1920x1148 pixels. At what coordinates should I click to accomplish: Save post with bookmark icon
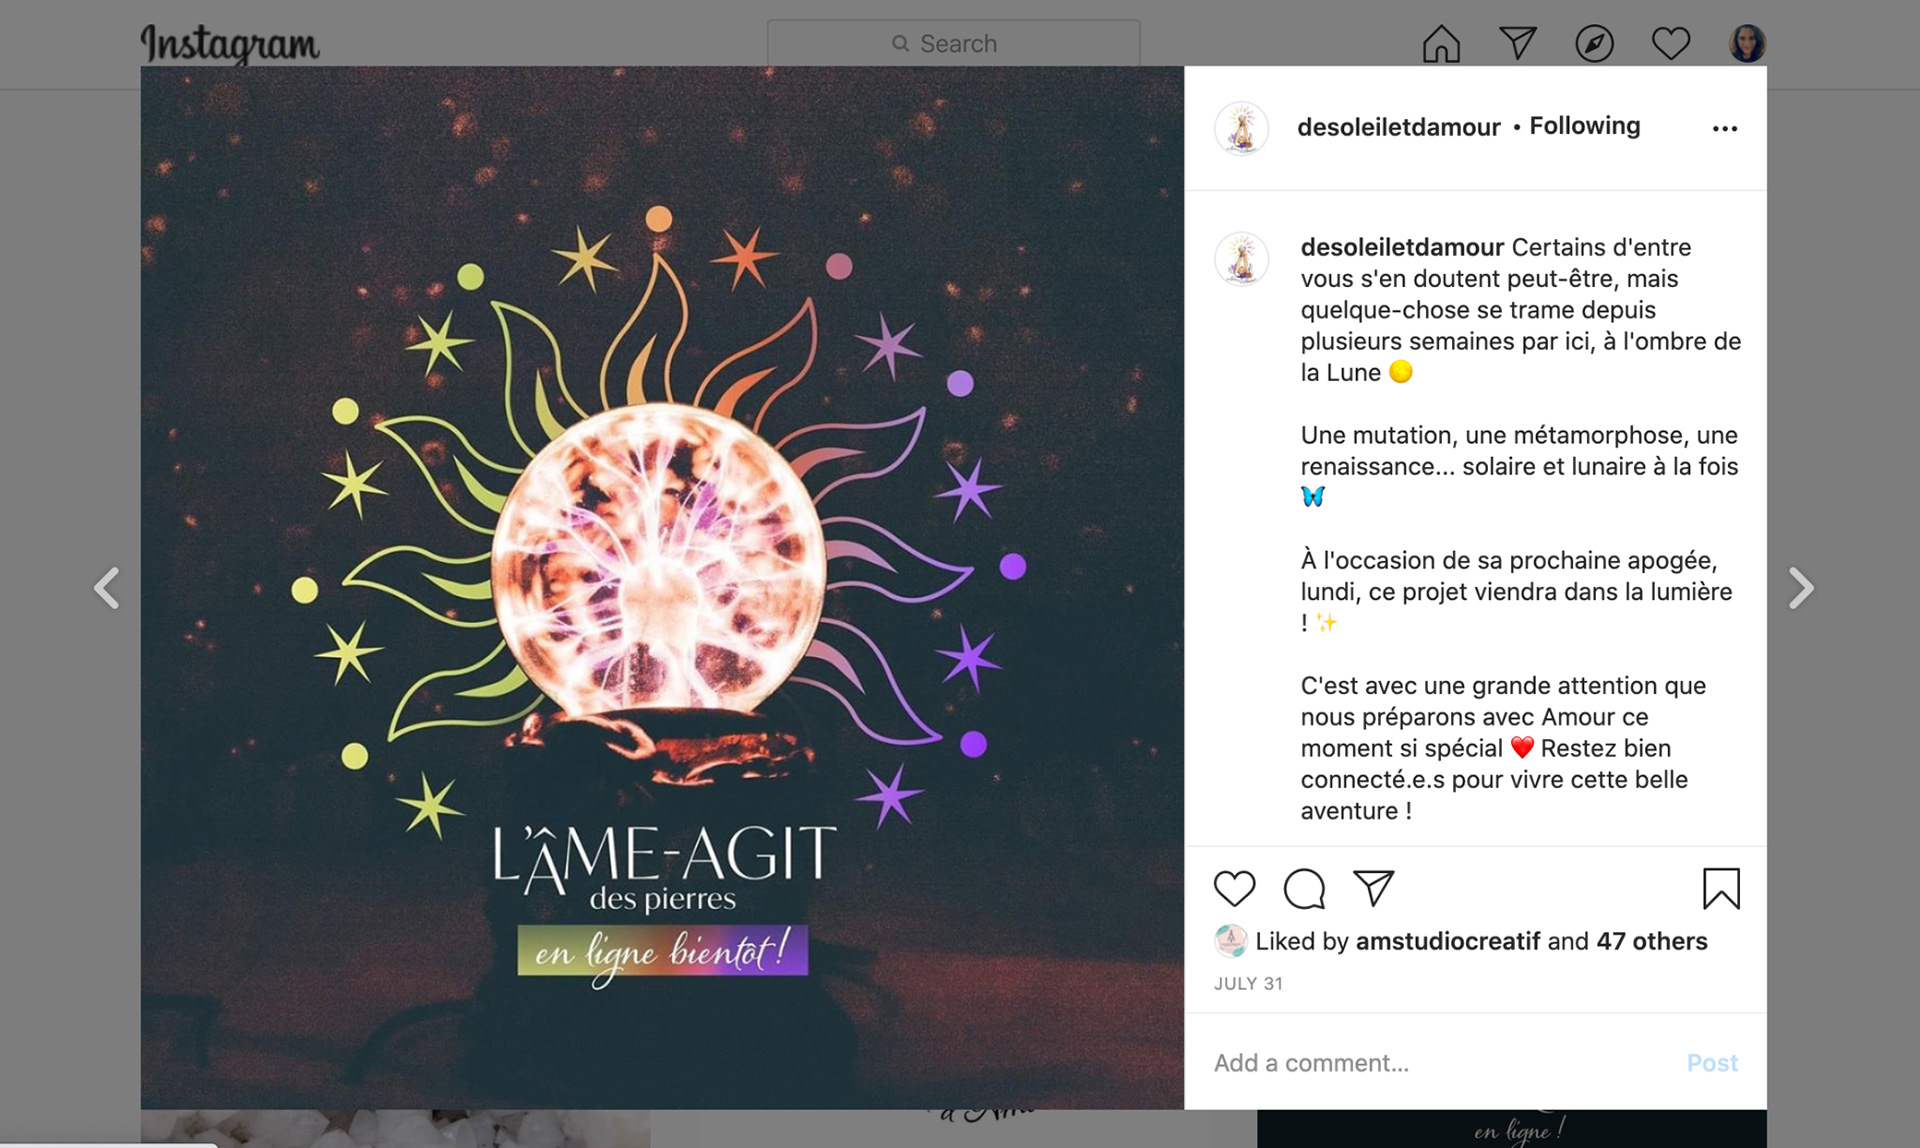[x=1721, y=888]
